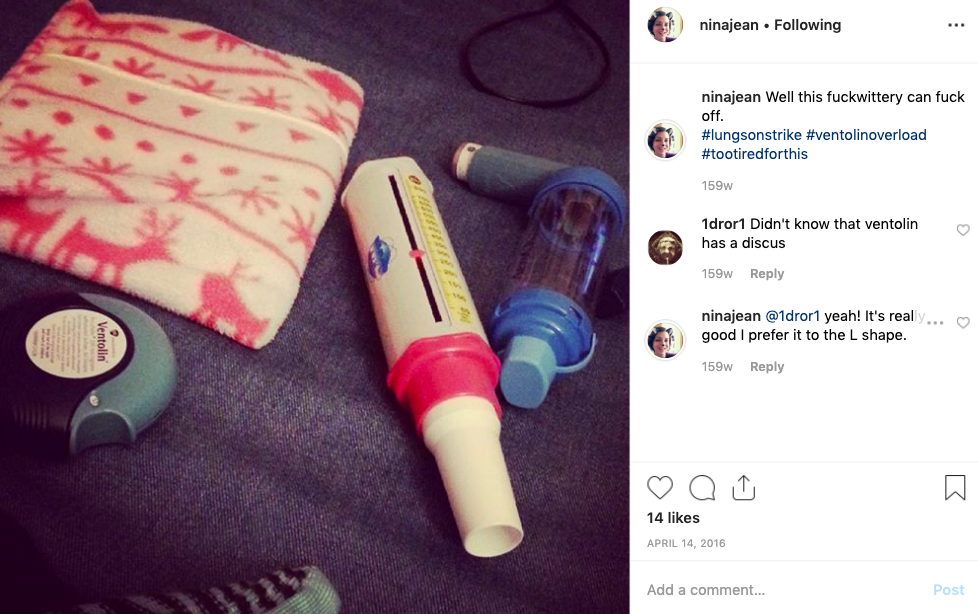Open the comment bubble icon
Screen dimensions: 978x614
[x=702, y=487]
